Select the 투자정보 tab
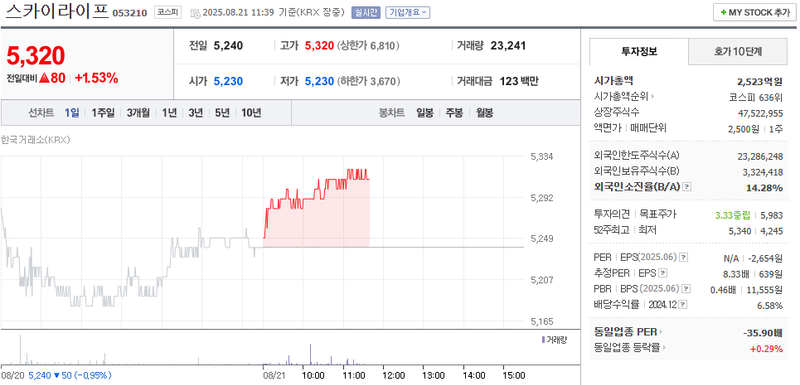 [639, 51]
